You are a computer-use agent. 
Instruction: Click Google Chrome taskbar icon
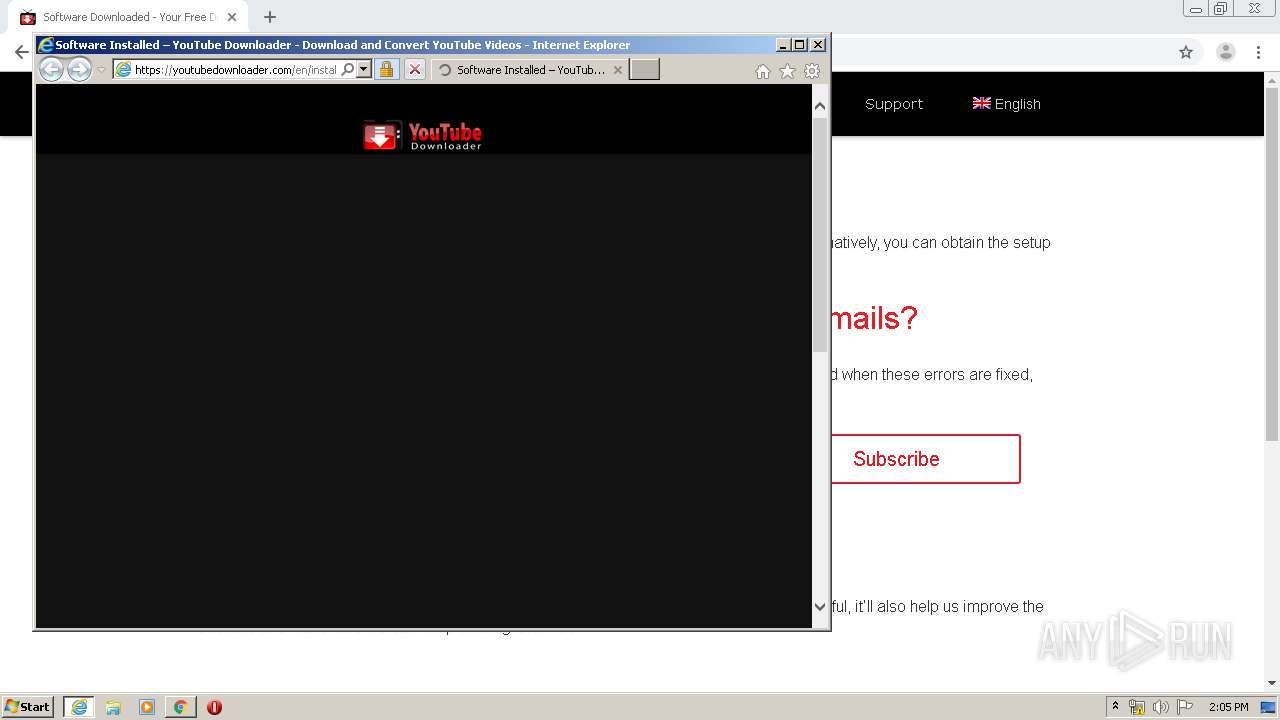tap(180, 707)
